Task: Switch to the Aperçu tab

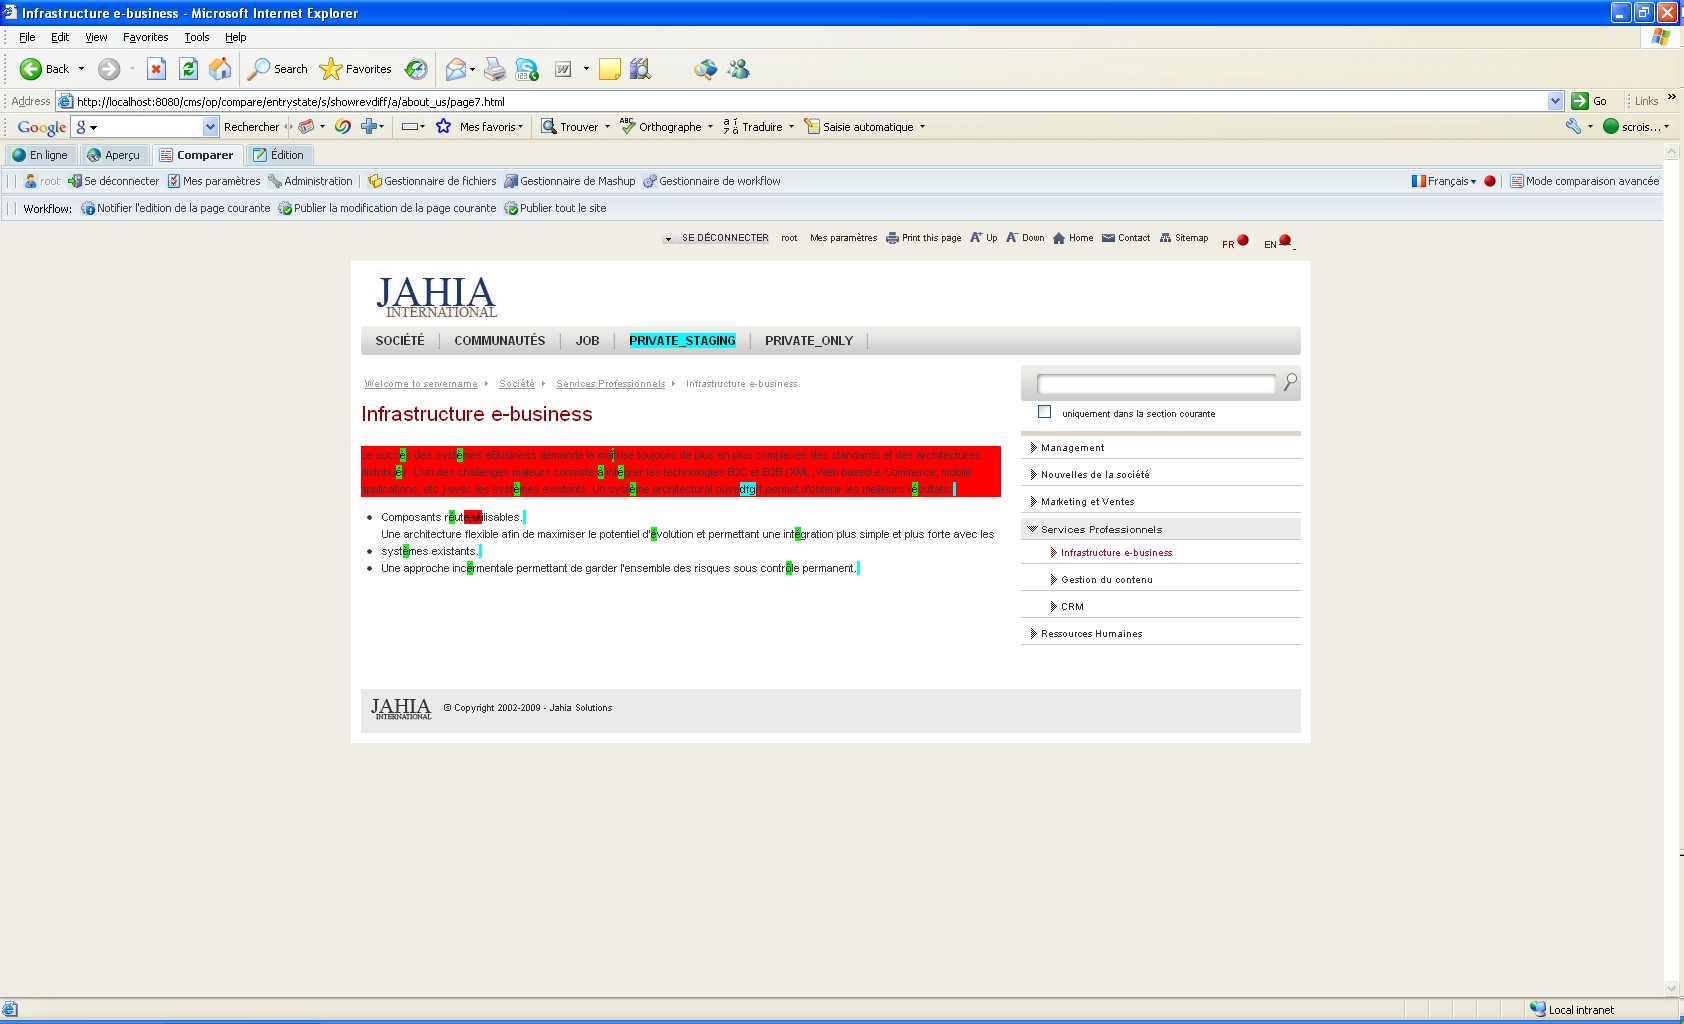Action: [x=113, y=155]
